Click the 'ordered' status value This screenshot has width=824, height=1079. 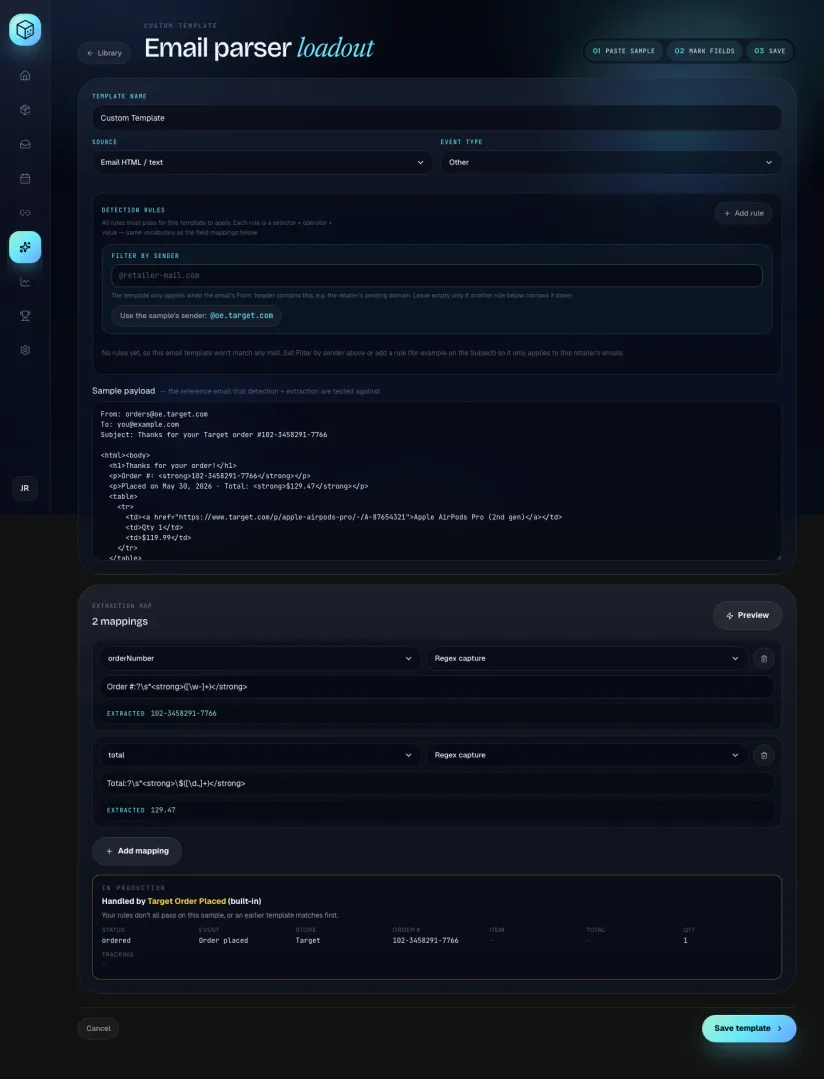point(116,941)
